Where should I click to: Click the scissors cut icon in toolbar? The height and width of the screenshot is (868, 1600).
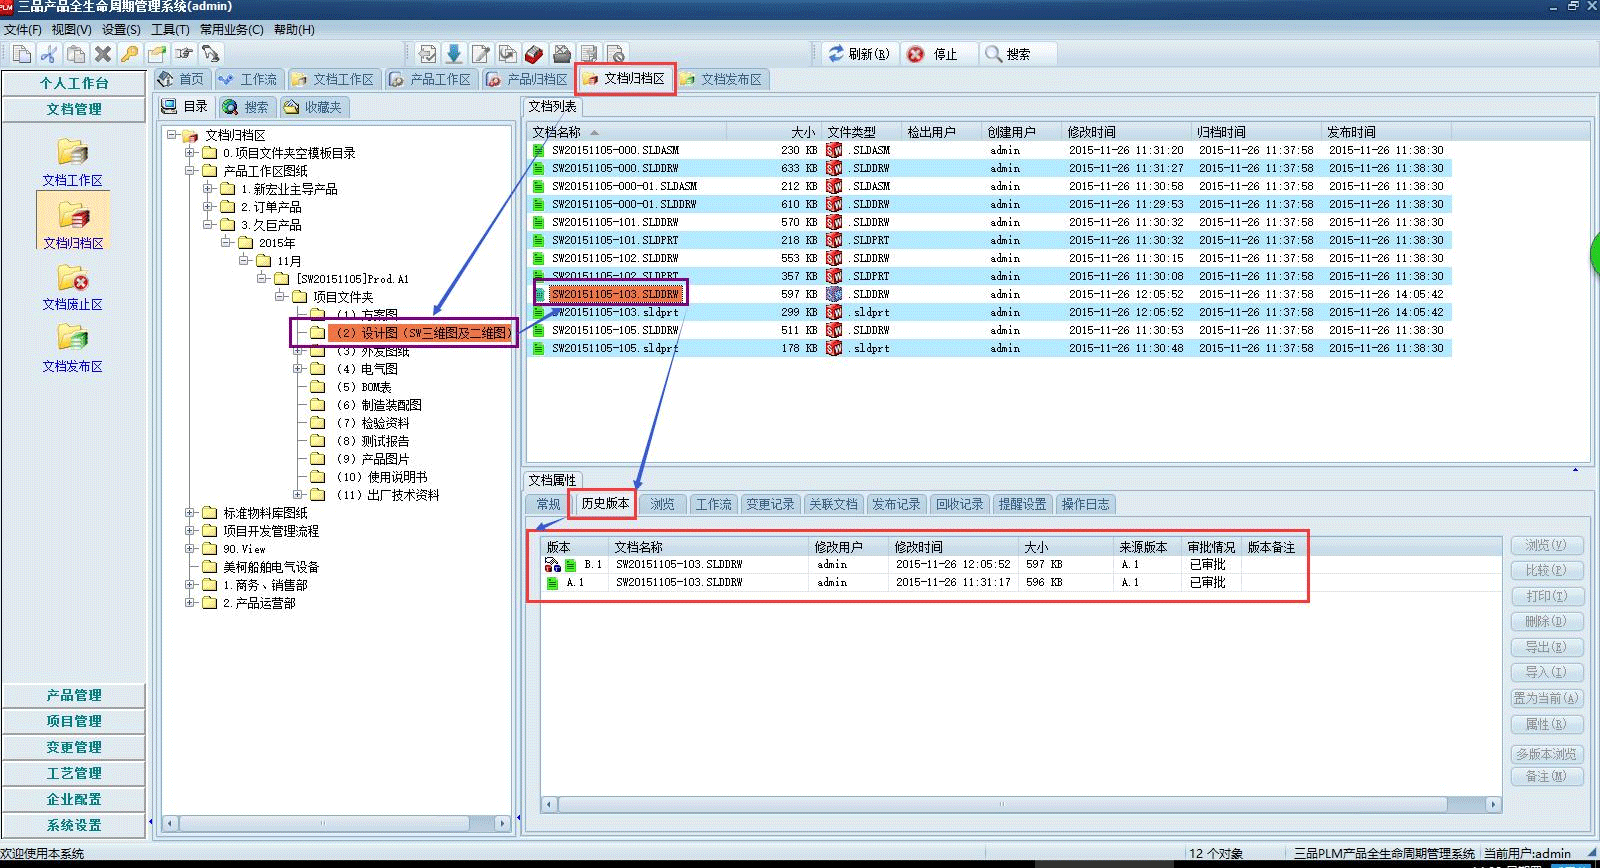[x=48, y=54]
